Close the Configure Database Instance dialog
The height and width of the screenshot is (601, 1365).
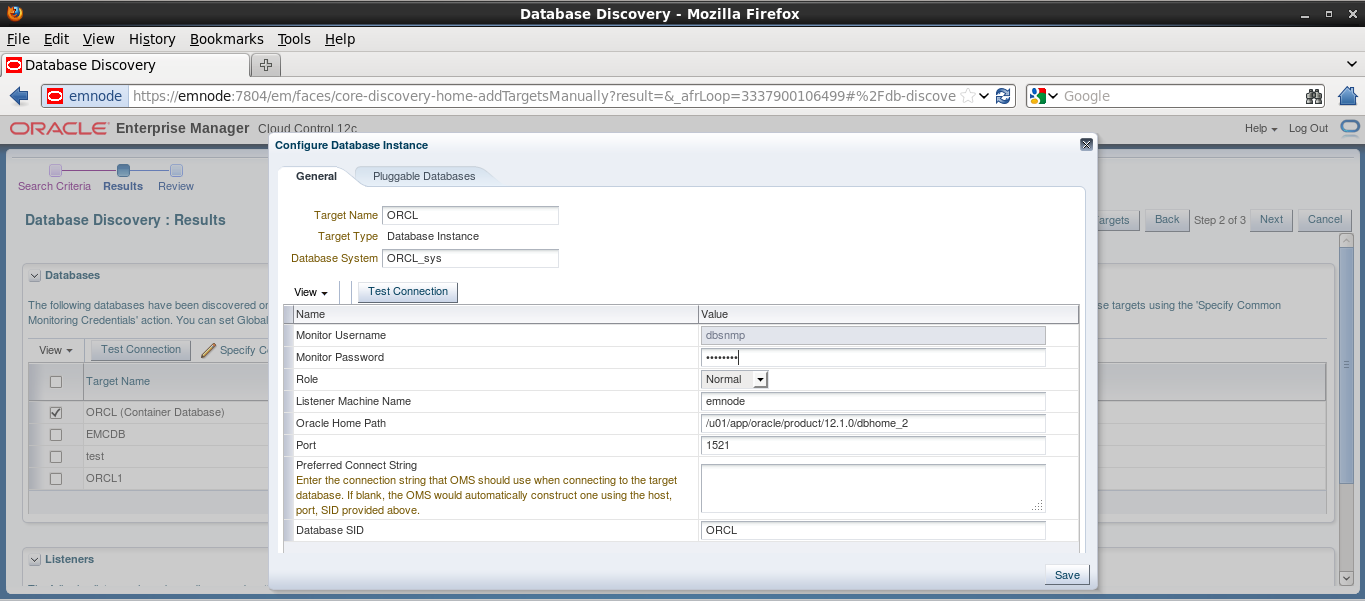pos(1085,145)
